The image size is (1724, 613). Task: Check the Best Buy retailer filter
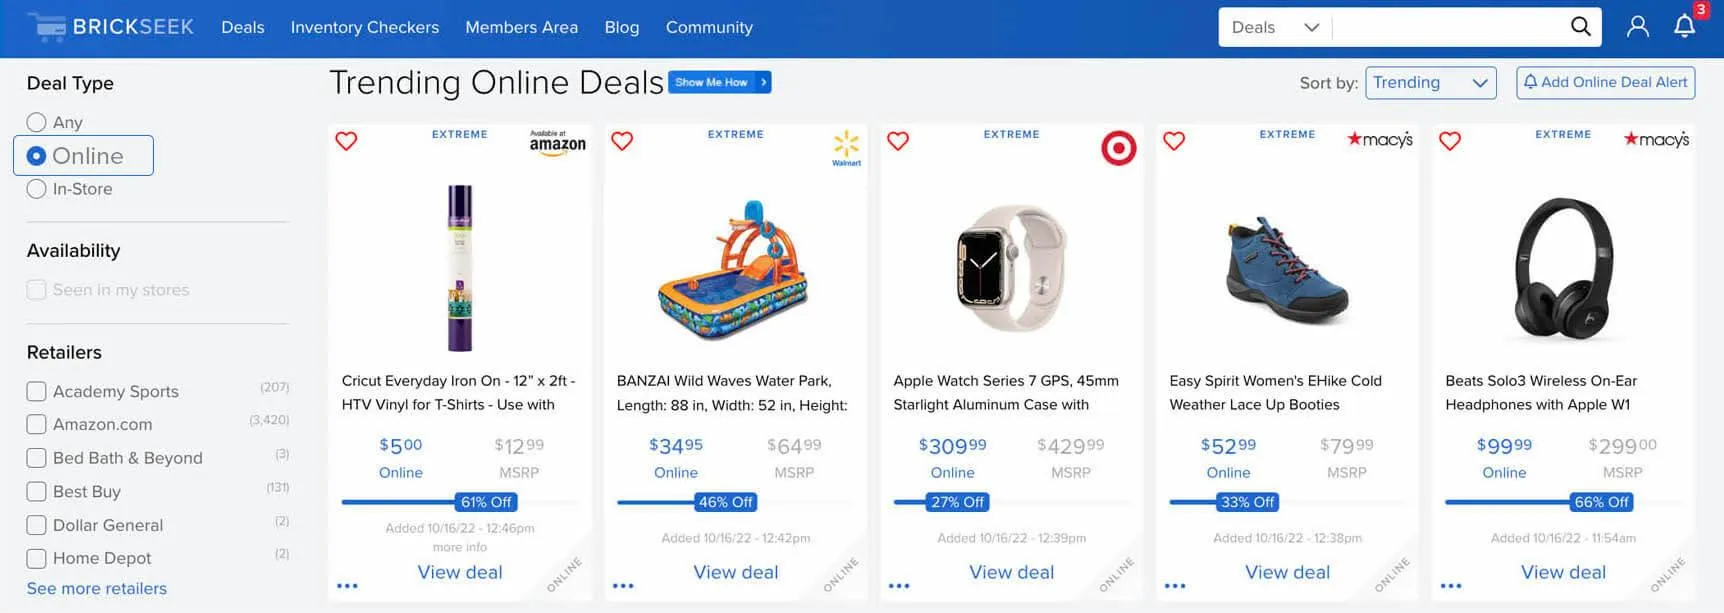point(37,491)
